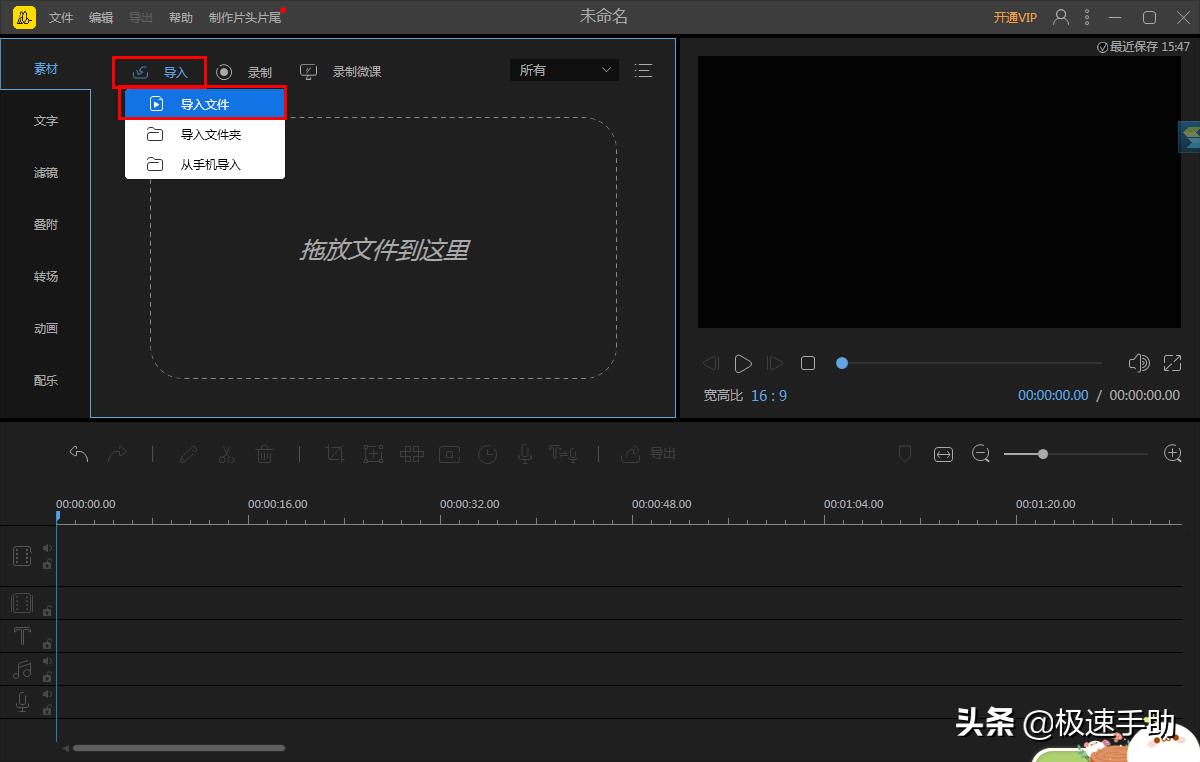The height and width of the screenshot is (762, 1200).
Task: Open the text-to-speech tool
Action: [x=563, y=453]
